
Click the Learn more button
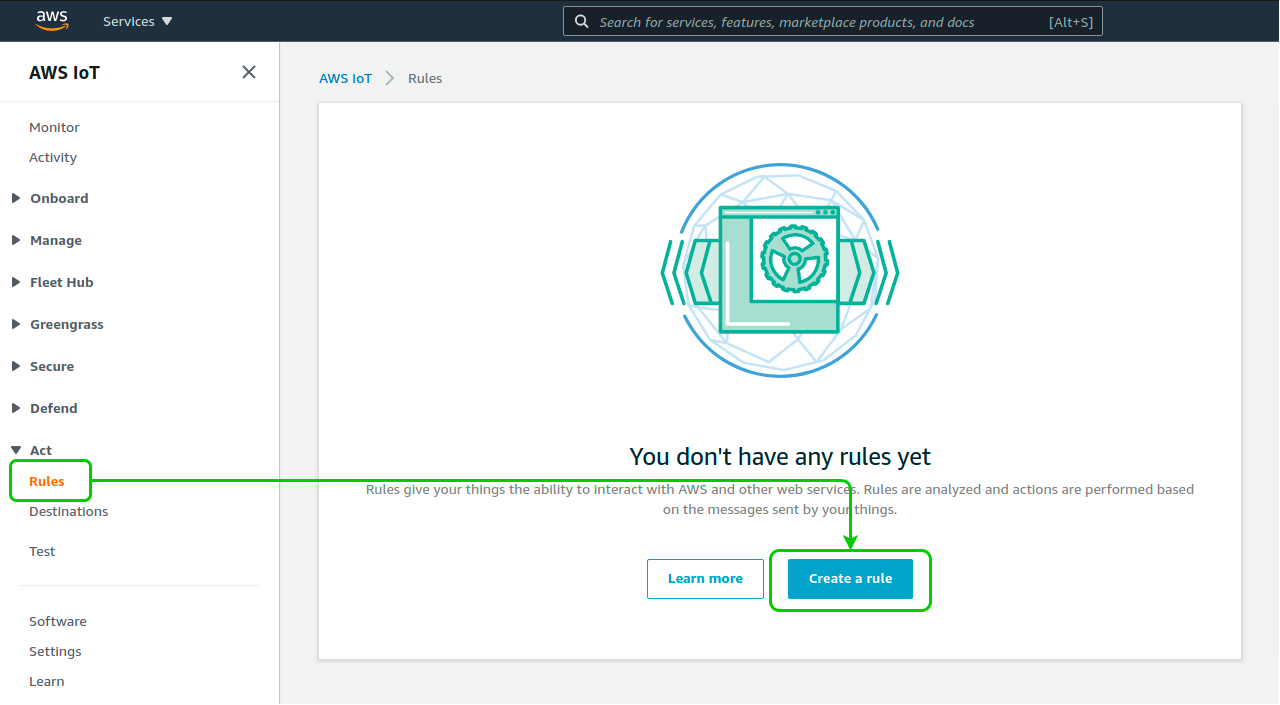click(x=705, y=579)
